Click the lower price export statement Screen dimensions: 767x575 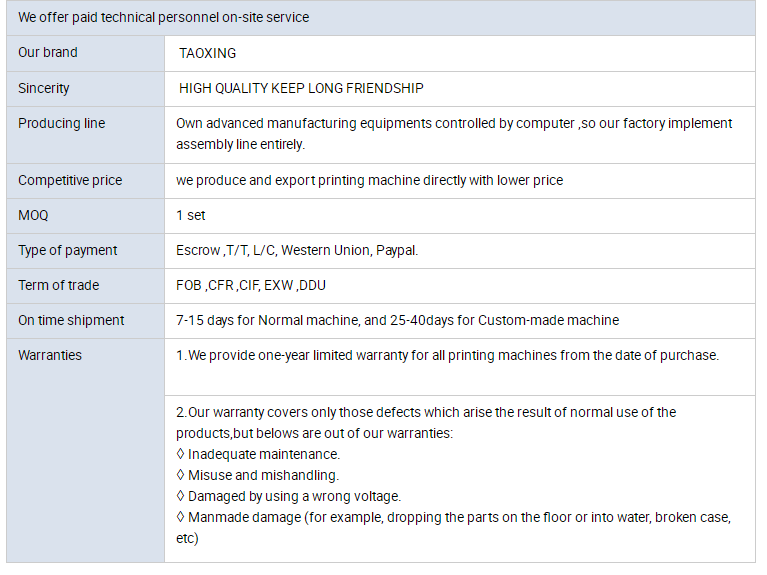coord(369,180)
